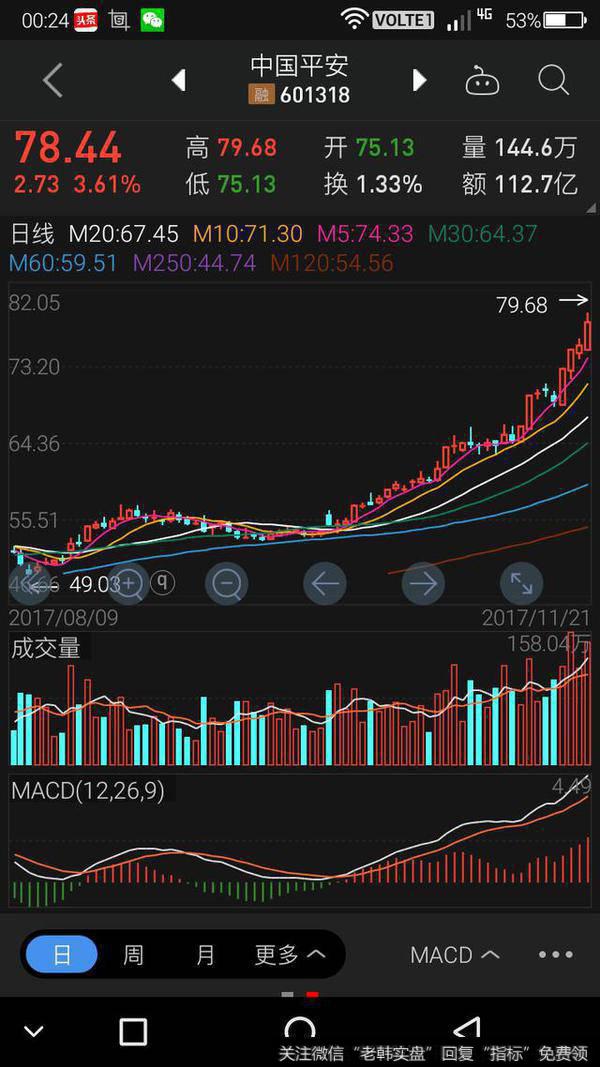The image size is (600, 1067).
Task: Tap the 49.03 low marker on chart
Action: (x=94, y=583)
